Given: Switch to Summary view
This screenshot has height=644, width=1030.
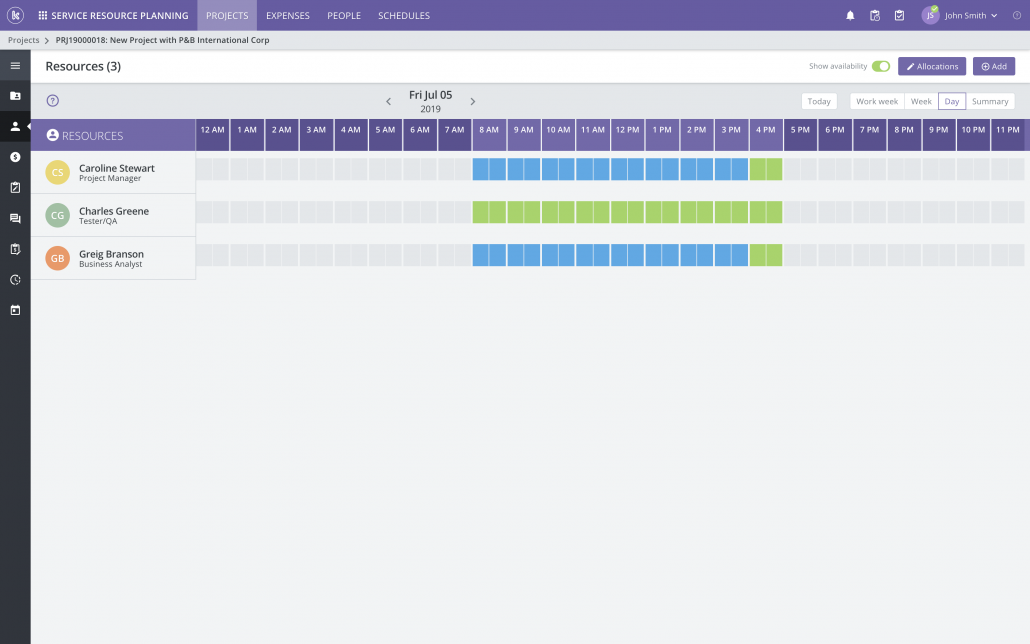Looking at the screenshot, I should click(990, 101).
